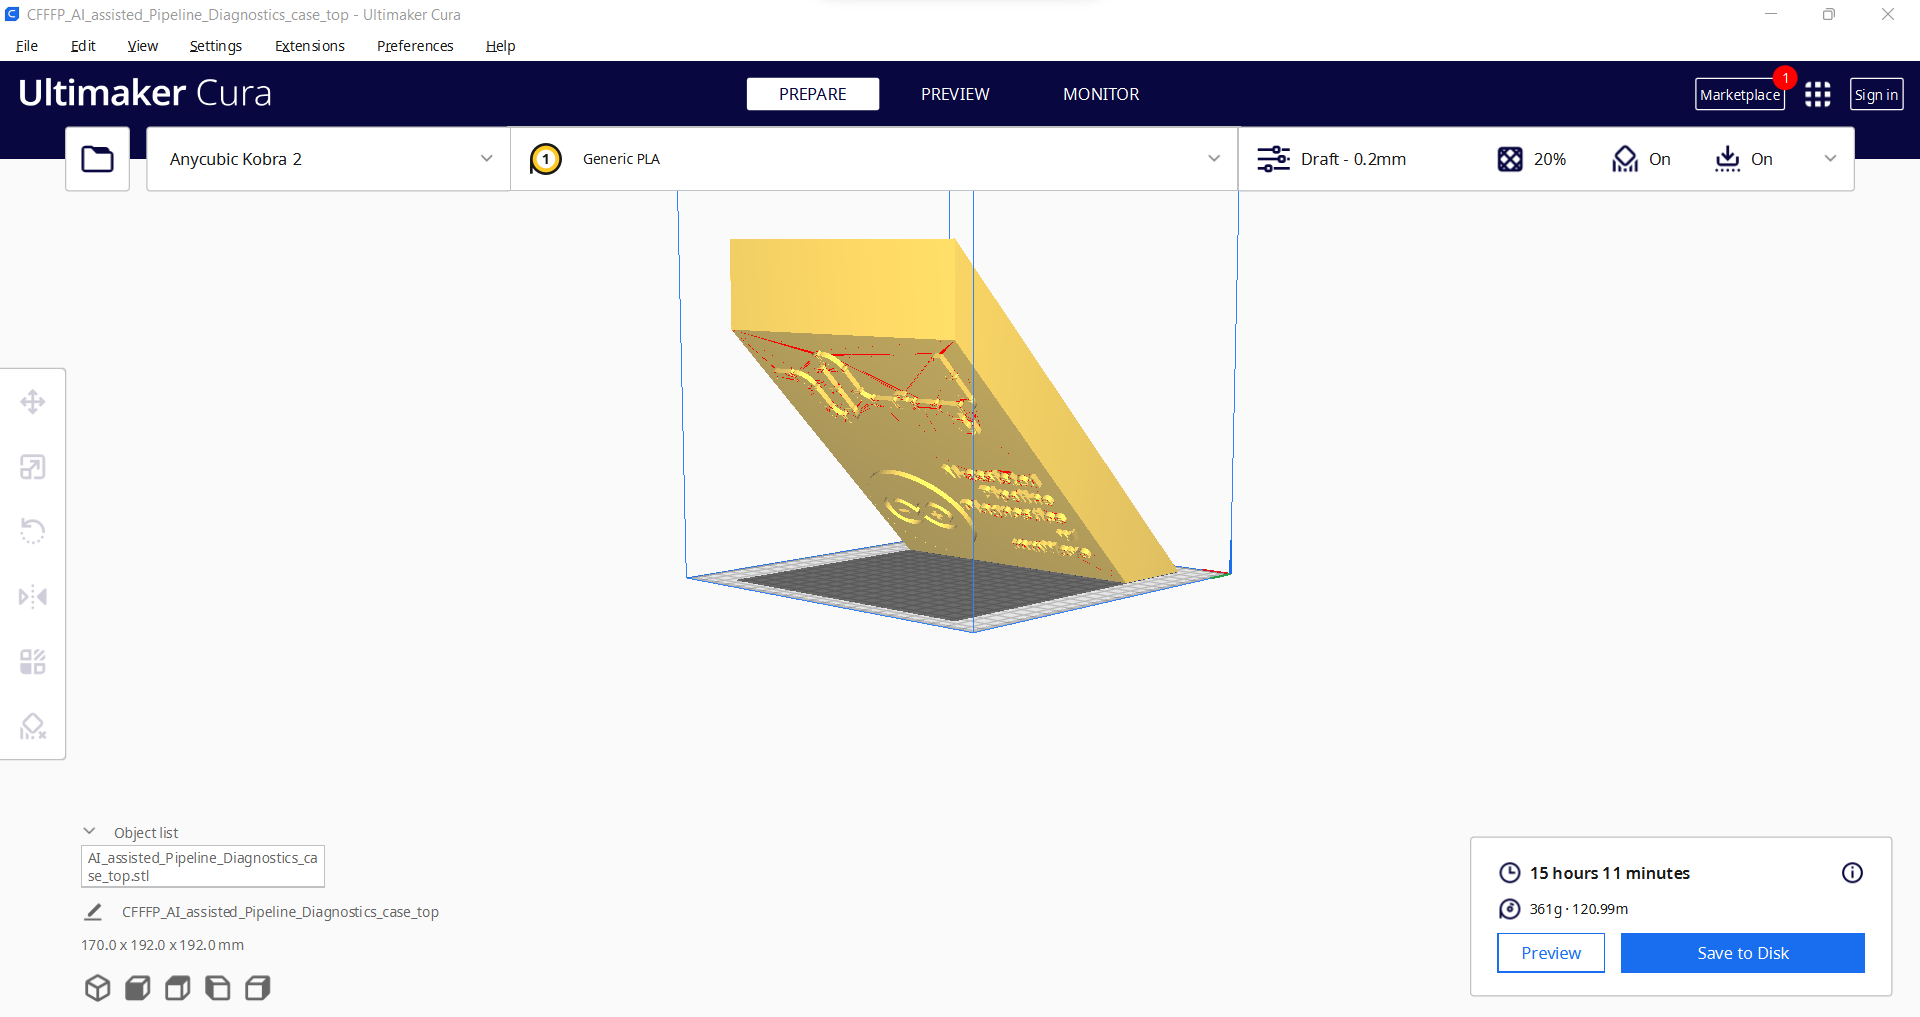1920x1017 pixels.
Task: Click the Draft - 0.2mm profile text
Action: pos(1353,159)
